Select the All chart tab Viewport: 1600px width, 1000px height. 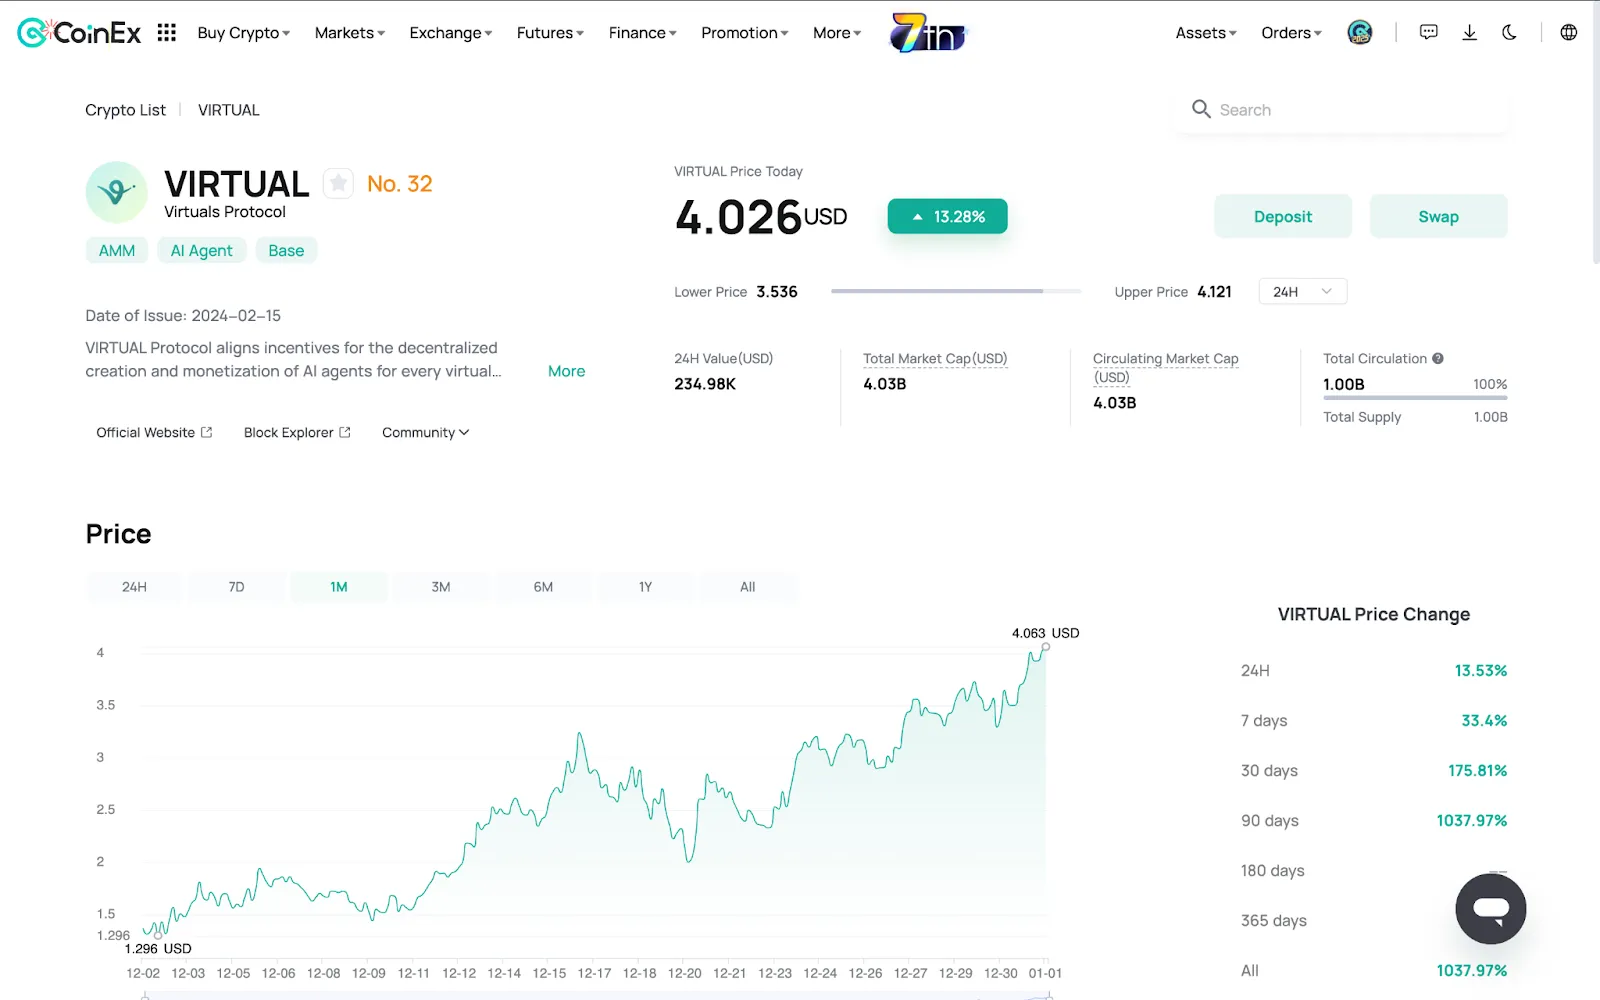pos(747,587)
